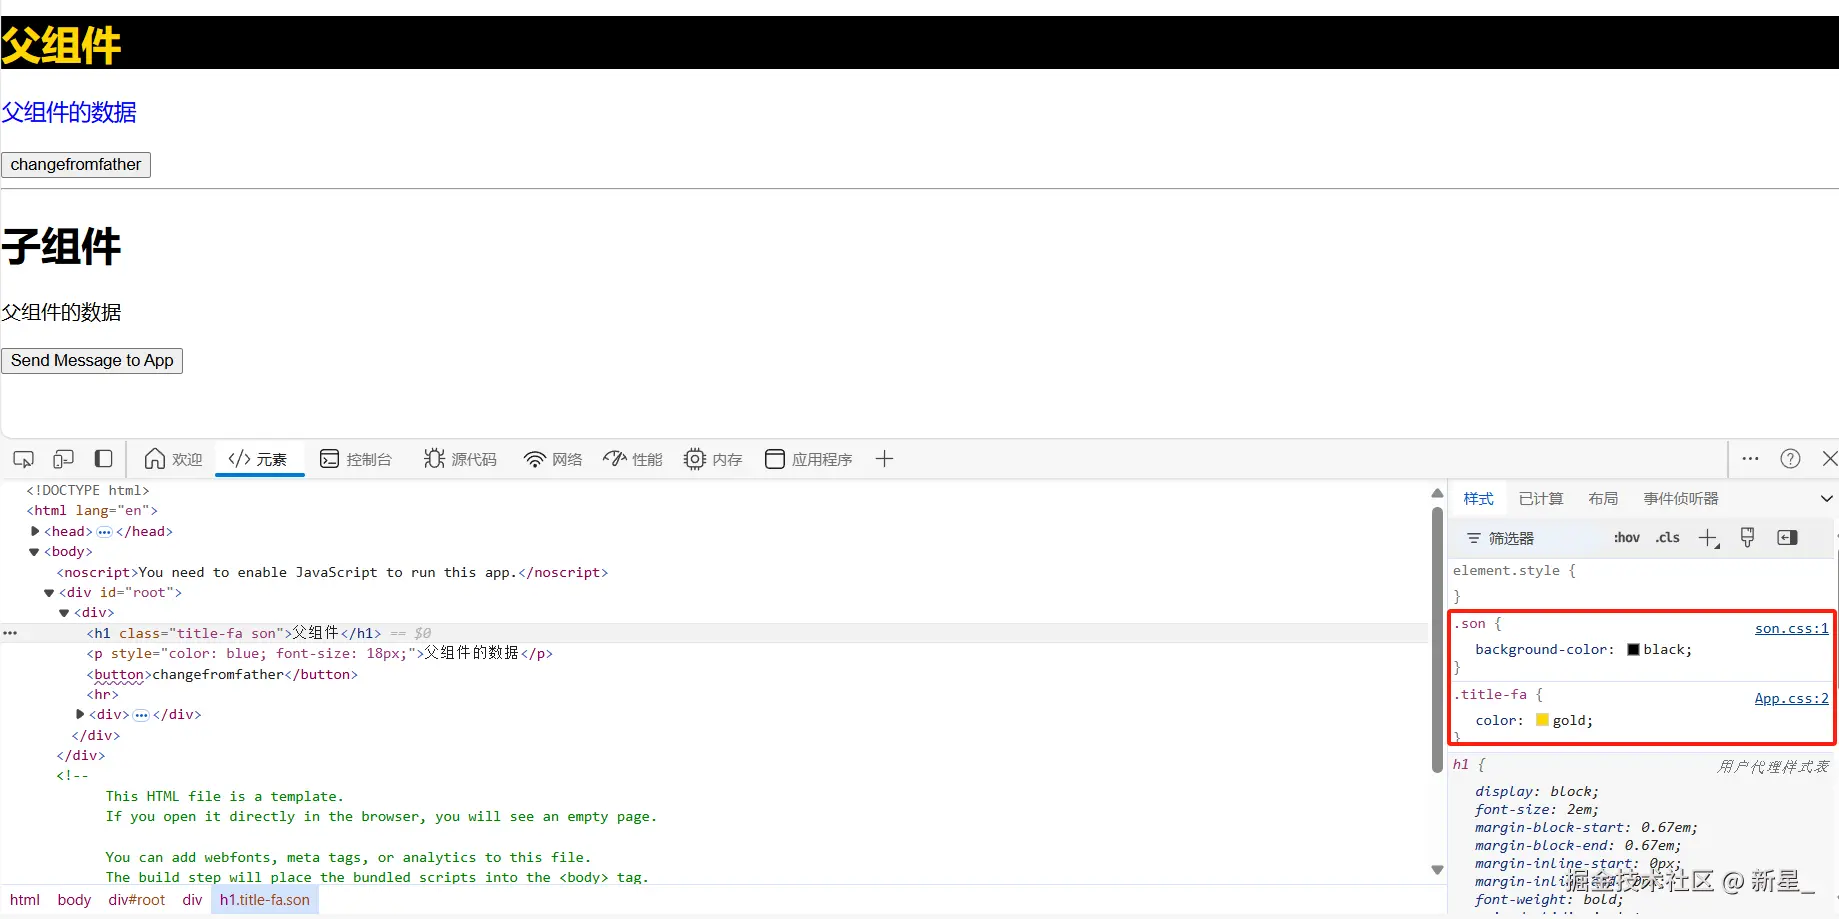
Task: Click the black background-color swatch
Action: 1633,650
